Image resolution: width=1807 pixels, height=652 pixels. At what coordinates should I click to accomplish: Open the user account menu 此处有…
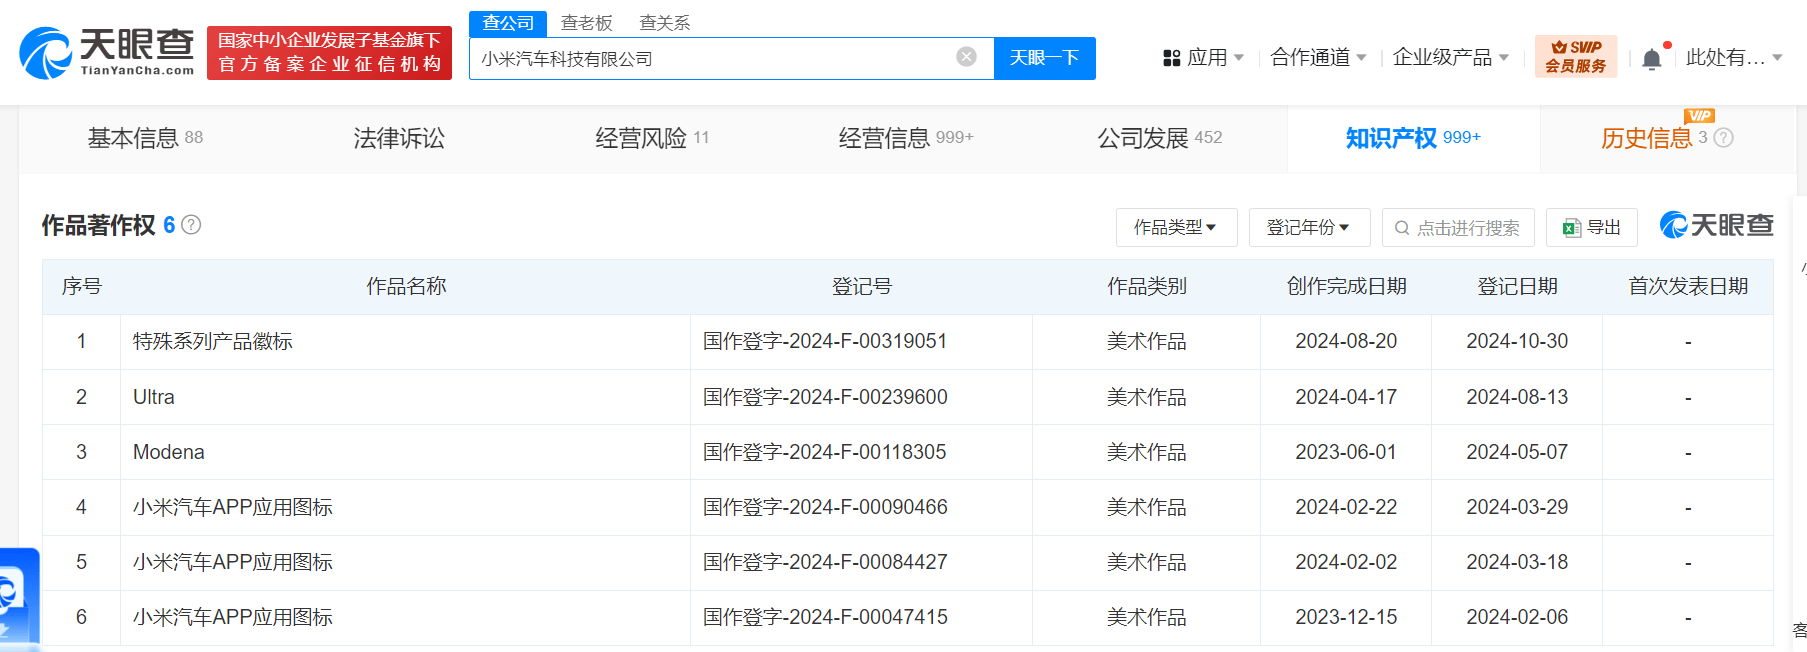tap(1734, 58)
